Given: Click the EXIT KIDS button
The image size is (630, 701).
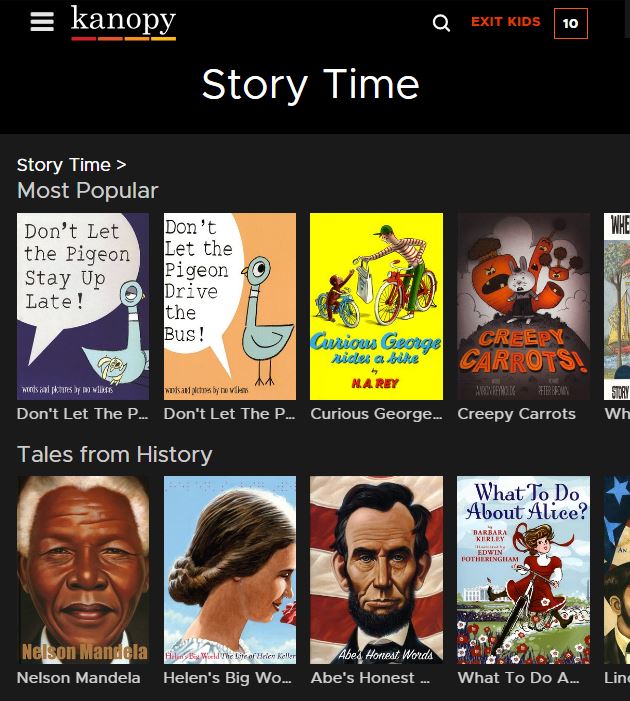Looking at the screenshot, I should coord(506,22).
